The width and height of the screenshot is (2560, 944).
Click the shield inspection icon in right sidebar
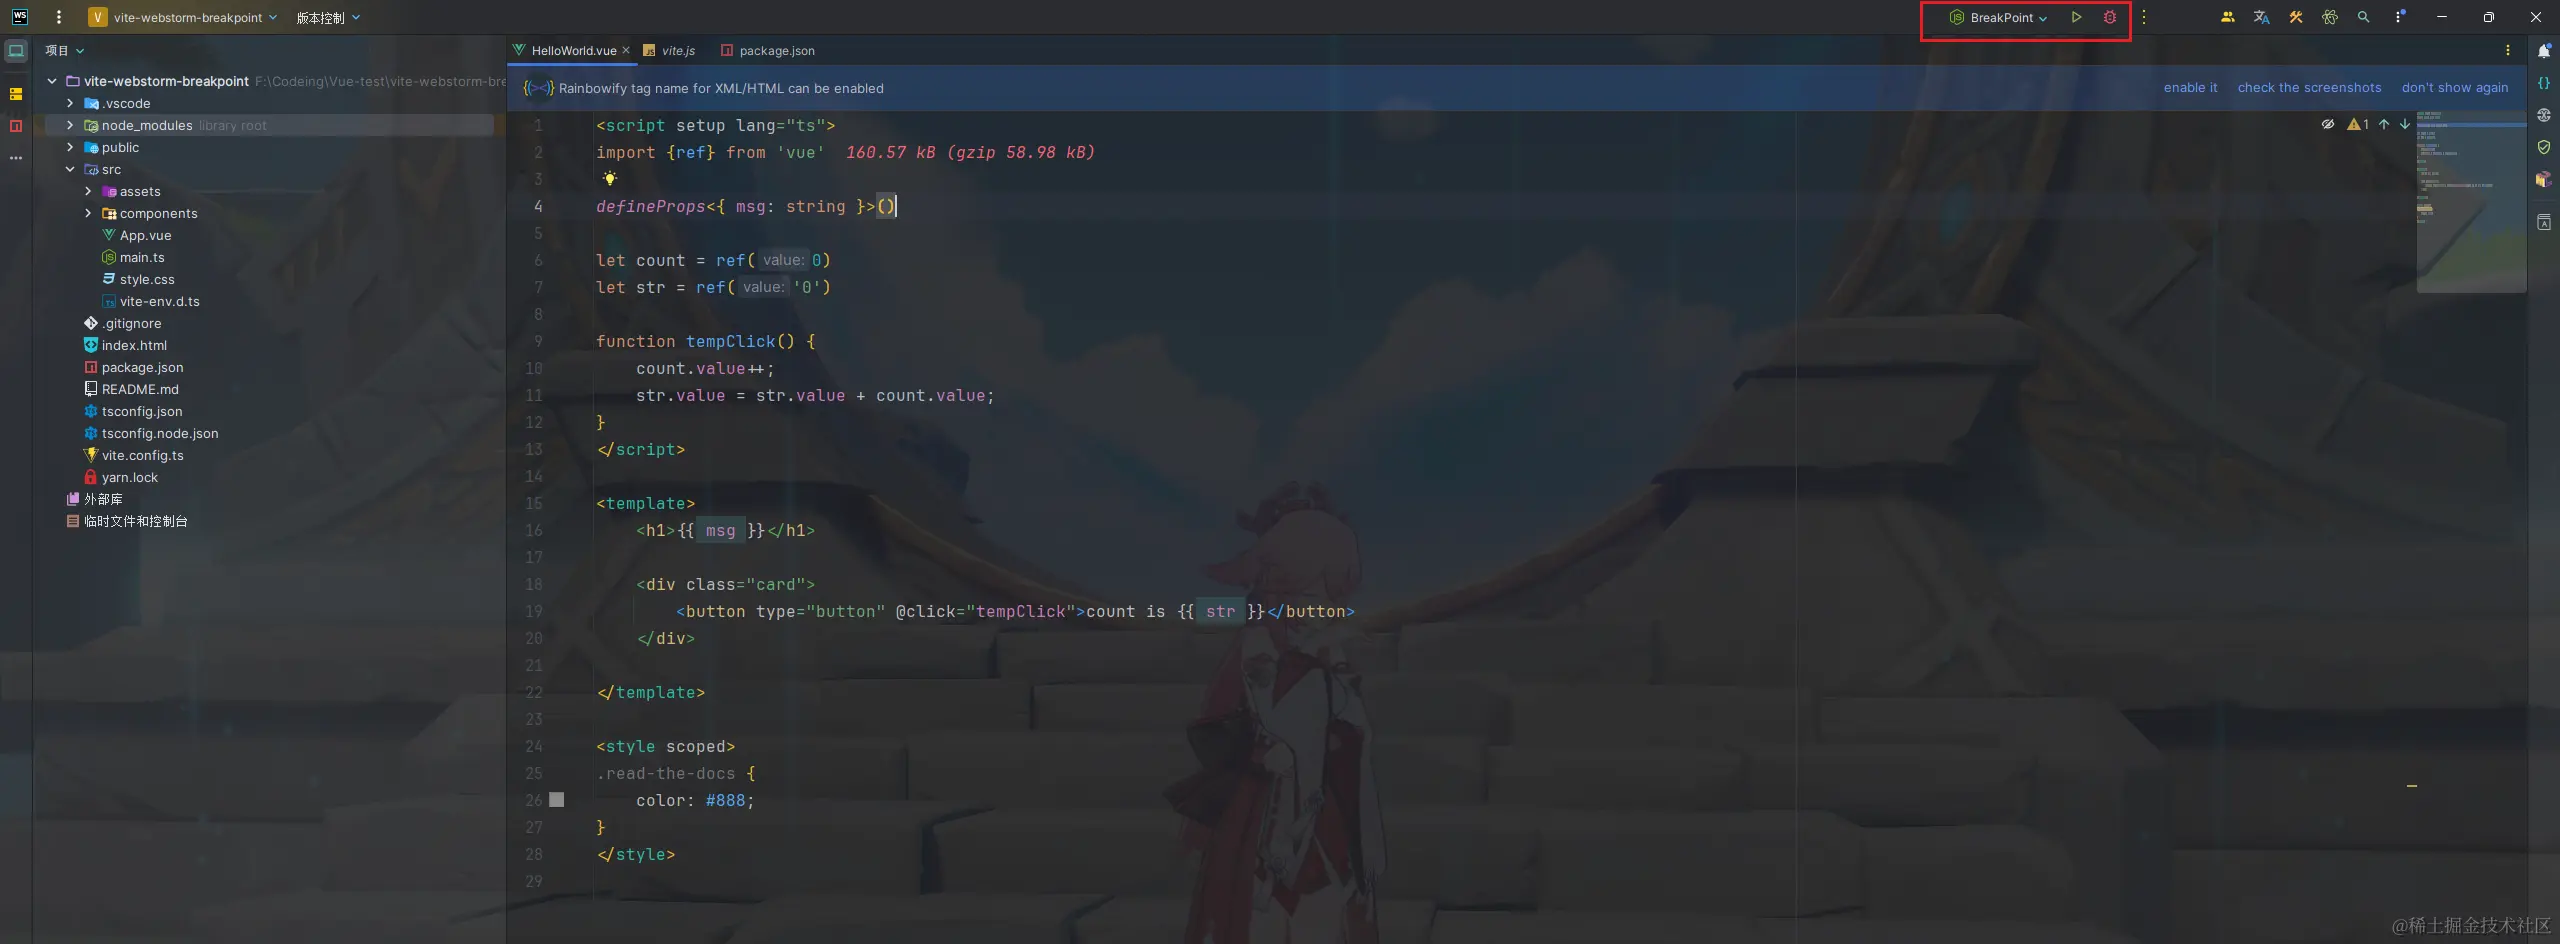pos(2543,148)
